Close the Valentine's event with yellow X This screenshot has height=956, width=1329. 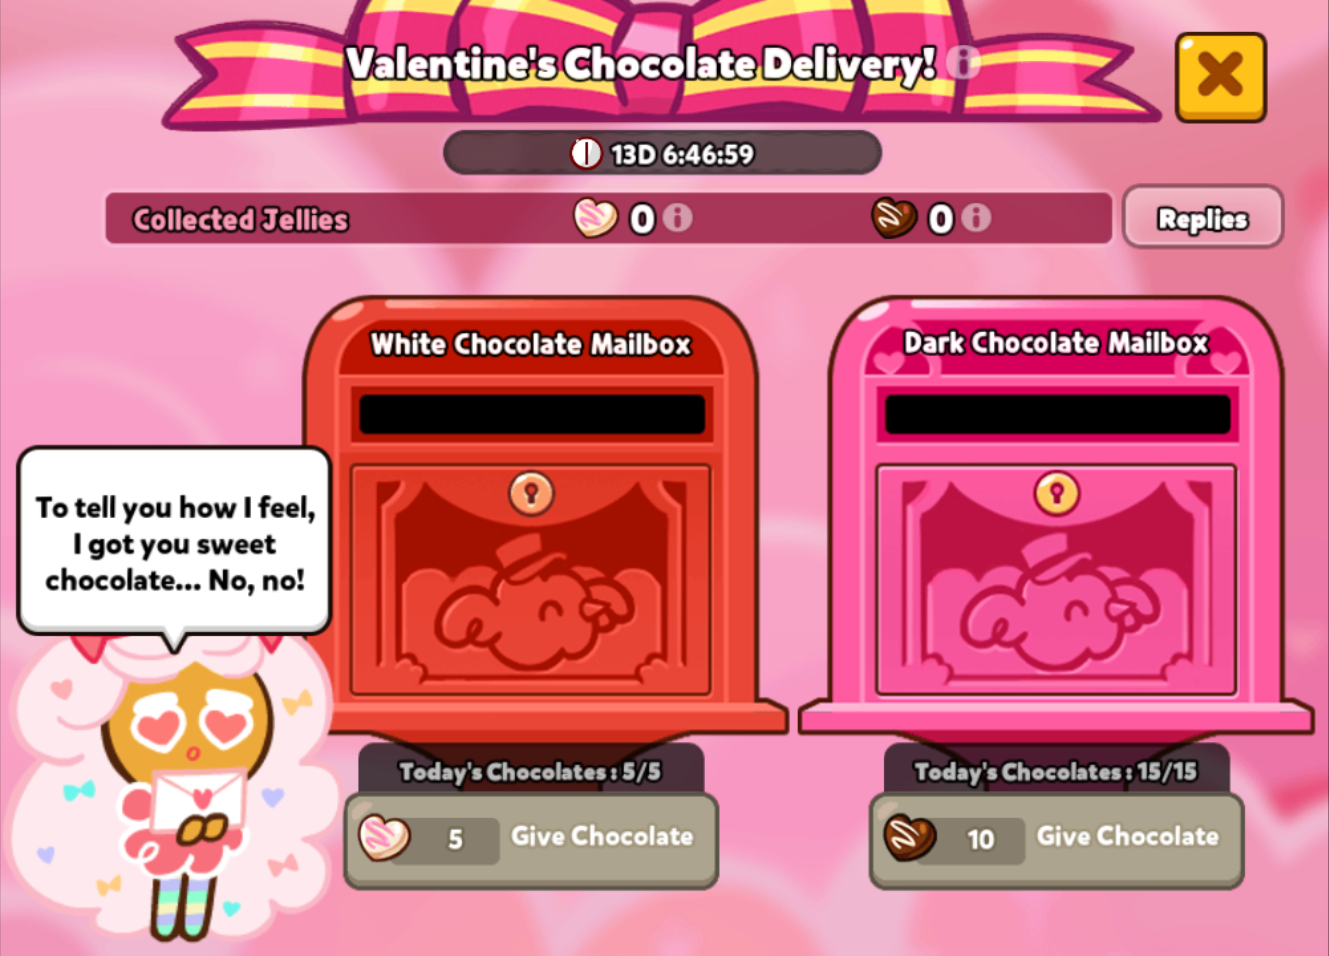(x=1220, y=77)
